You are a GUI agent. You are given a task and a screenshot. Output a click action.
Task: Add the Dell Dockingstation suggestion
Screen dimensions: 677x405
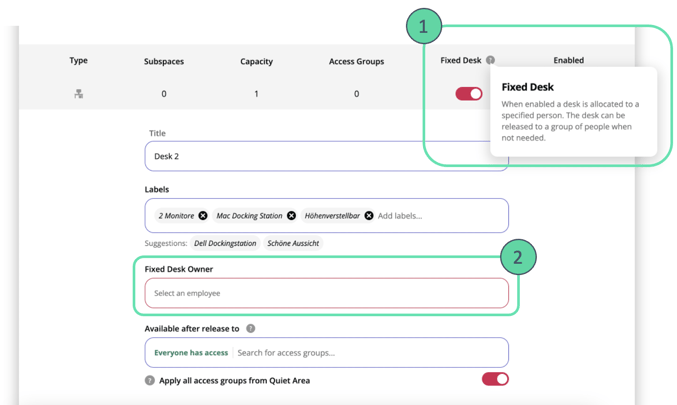225,243
